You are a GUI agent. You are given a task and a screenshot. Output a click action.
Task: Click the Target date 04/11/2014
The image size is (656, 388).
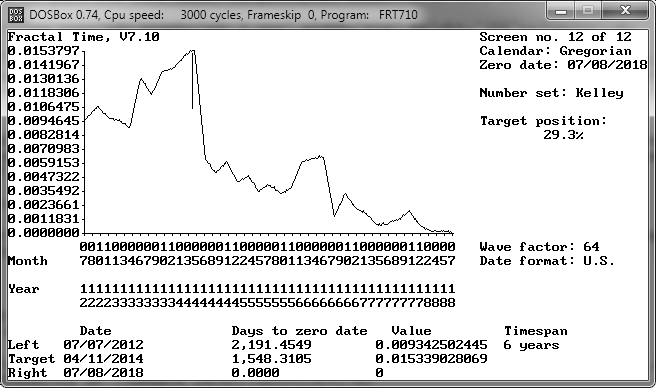pyautogui.click(x=103, y=359)
